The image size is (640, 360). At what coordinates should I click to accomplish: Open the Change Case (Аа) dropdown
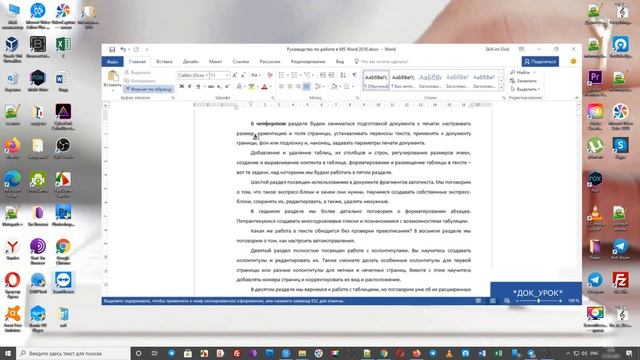[x=256, y=75]
